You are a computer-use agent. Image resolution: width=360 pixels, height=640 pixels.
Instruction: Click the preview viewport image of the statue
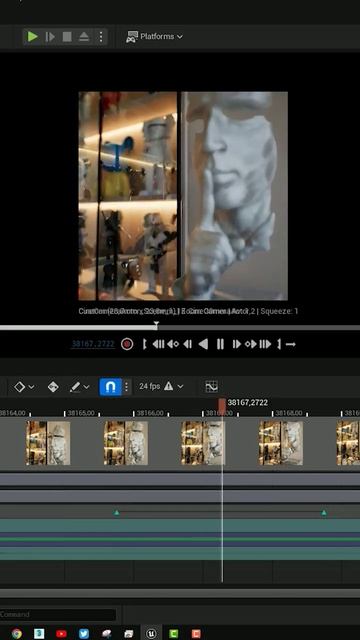[183, 196]
